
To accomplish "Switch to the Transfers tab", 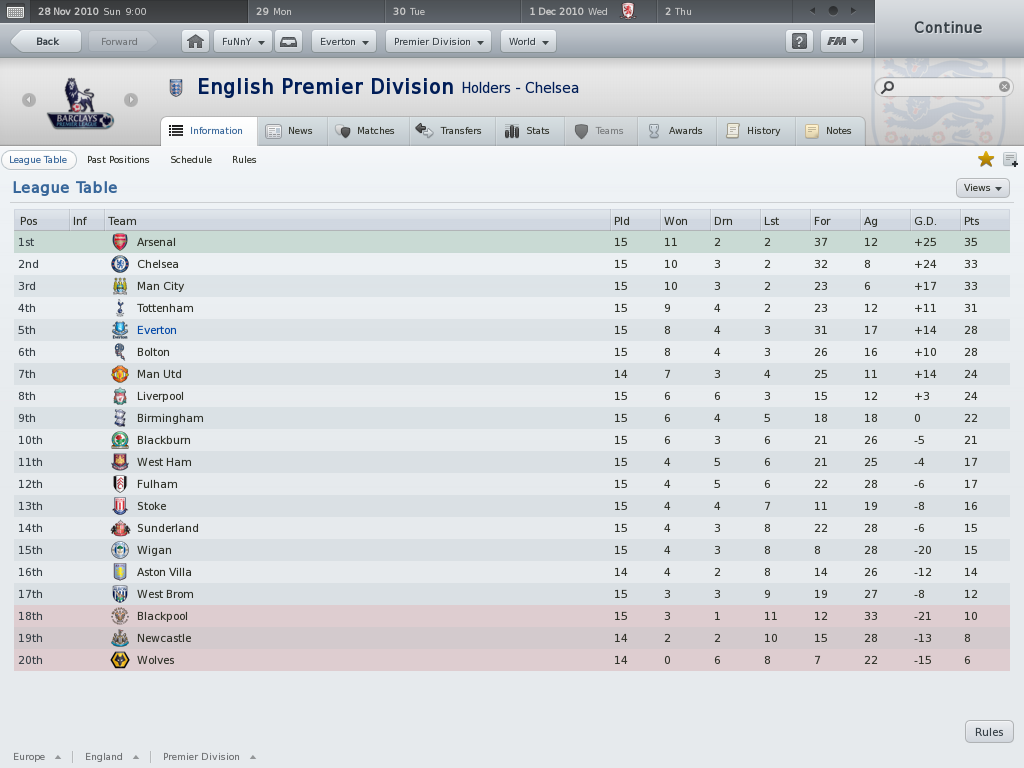I will tap(452, 131).
